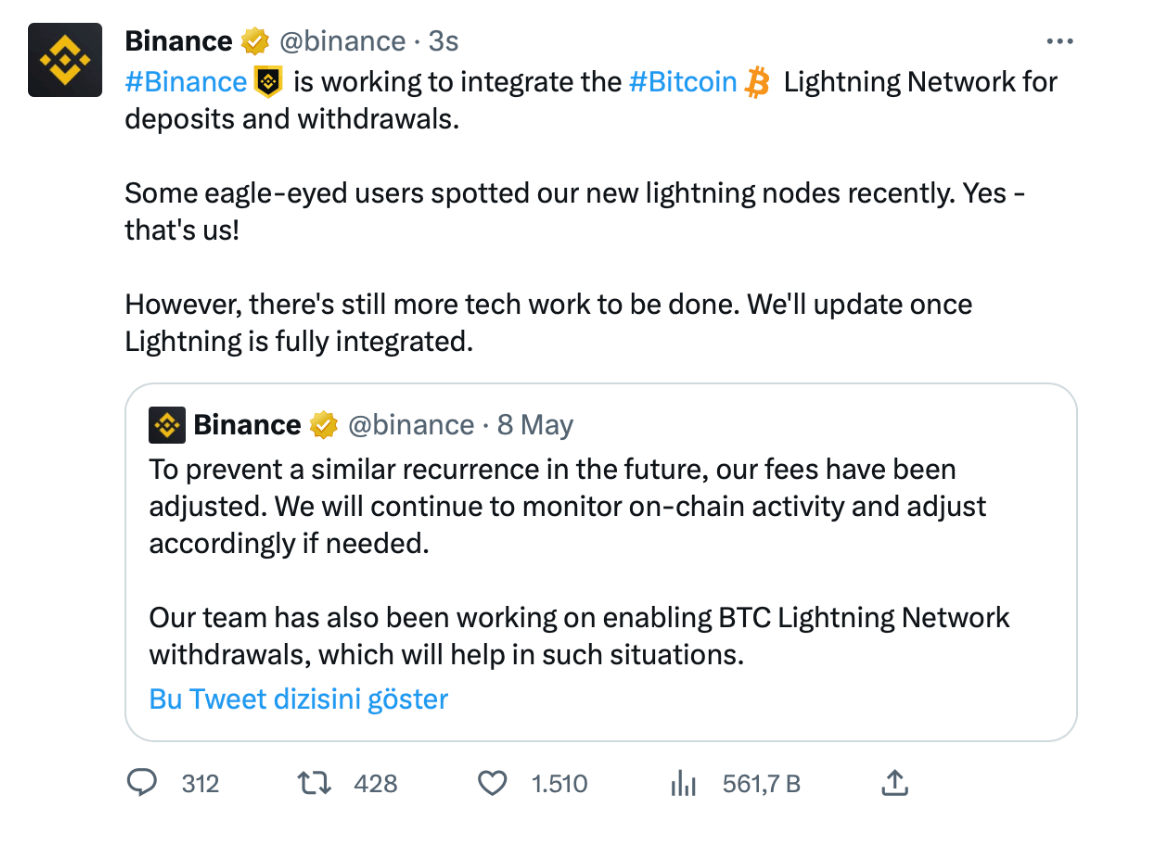Click the Binance display name in header
The height and width of the screenshot is (854, 1162).
tap(179, 41)
